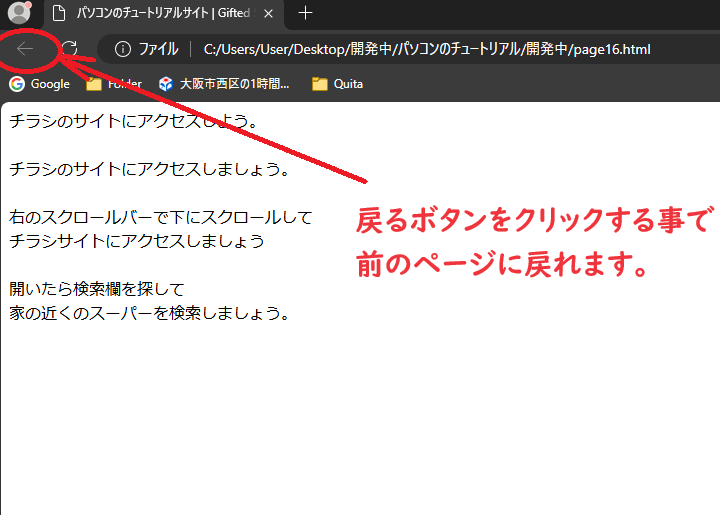Click the text 右のスクロールバーで下にスクロールして

click(x=161, y=217)
